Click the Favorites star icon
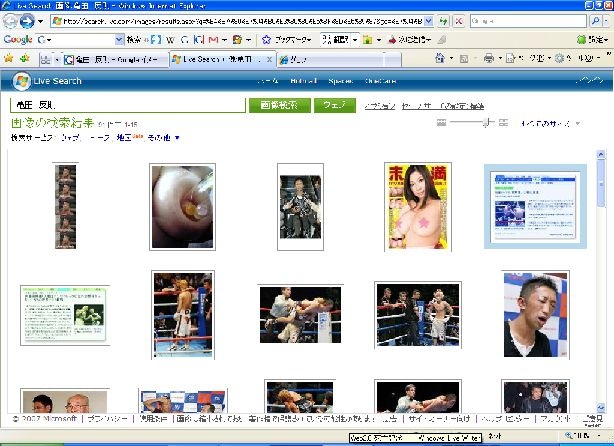 pos(9,58)
